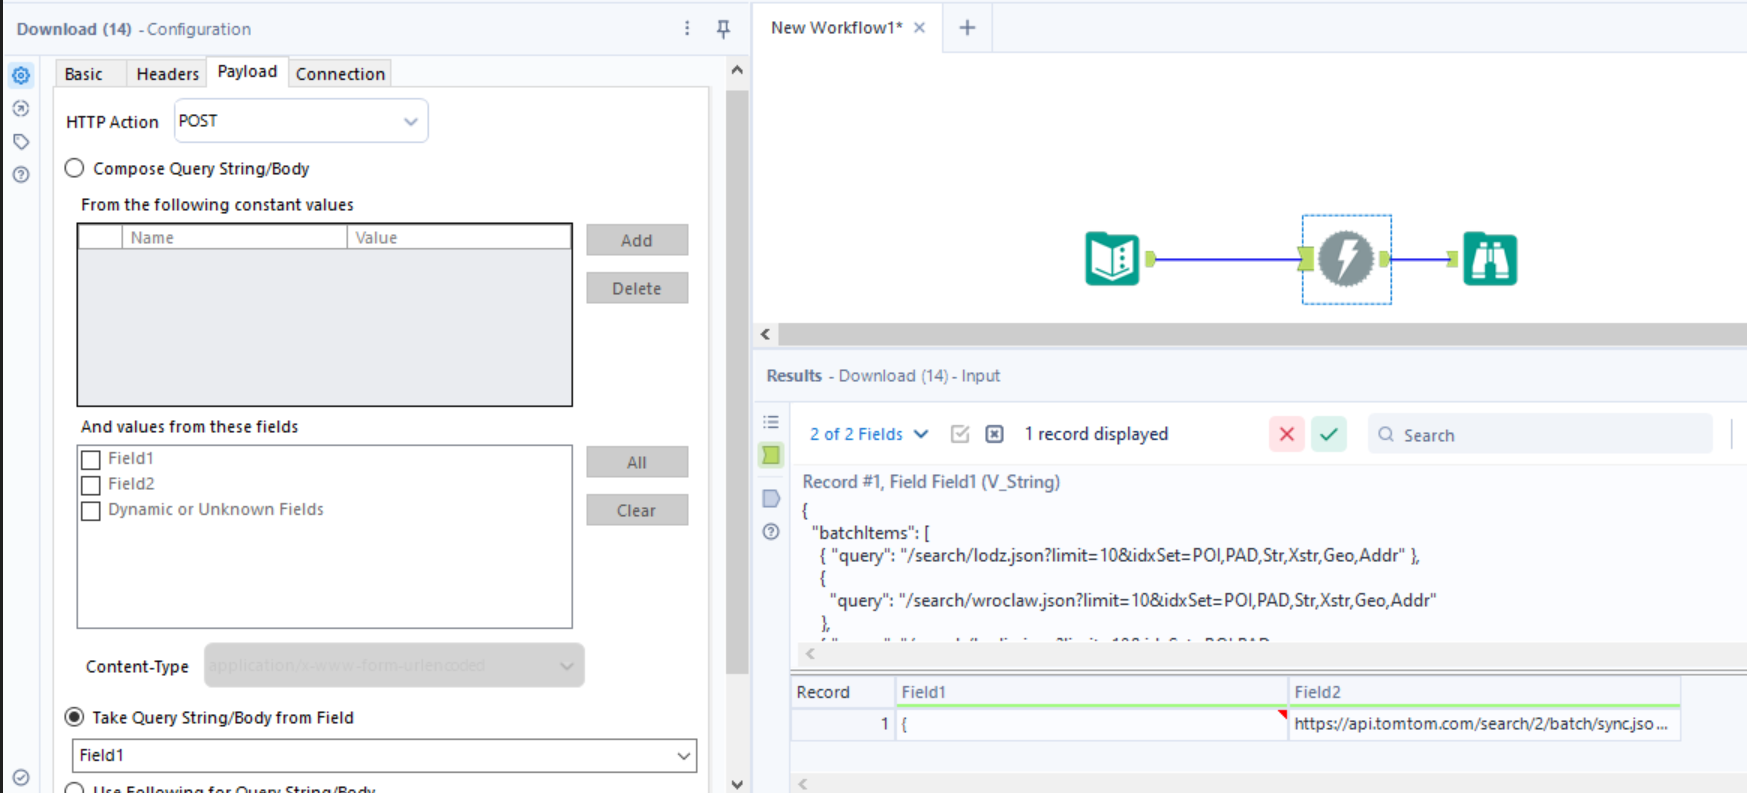The width and height of the screenshot is (1747, 793).
Task: Add a new workflow tab with plus icon
Action: 967,28
